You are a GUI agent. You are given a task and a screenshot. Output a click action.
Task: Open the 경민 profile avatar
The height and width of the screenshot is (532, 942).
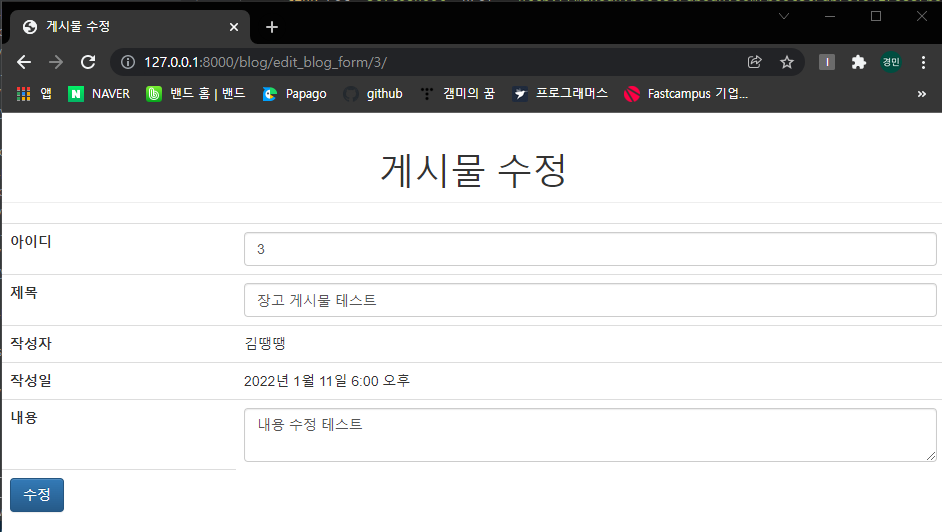(891, 62)
